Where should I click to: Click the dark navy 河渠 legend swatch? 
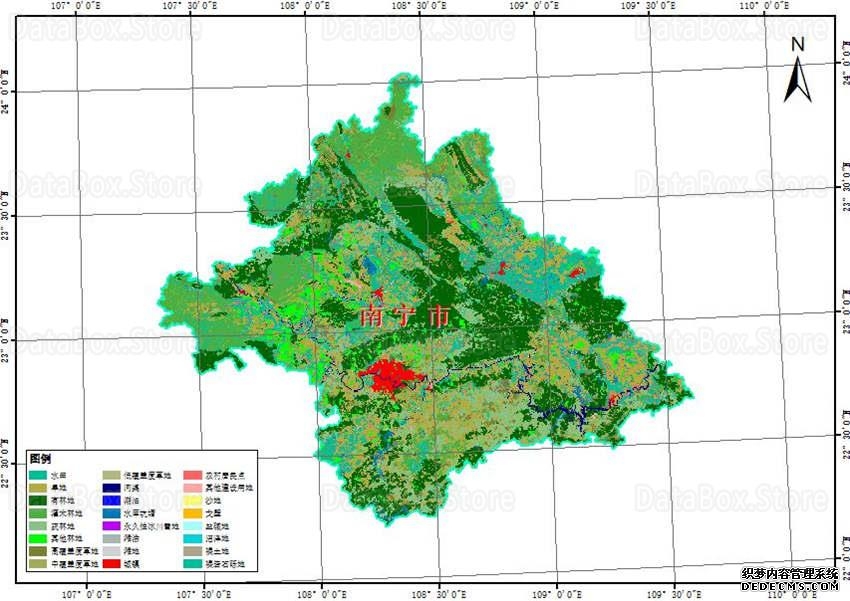click(x=111, y=488)
